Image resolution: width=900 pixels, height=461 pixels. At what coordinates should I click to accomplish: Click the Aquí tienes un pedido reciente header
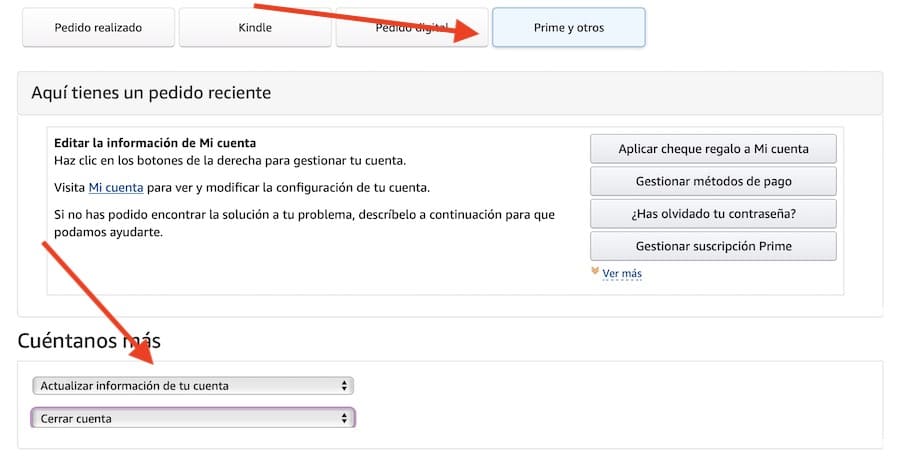point(151,93)
